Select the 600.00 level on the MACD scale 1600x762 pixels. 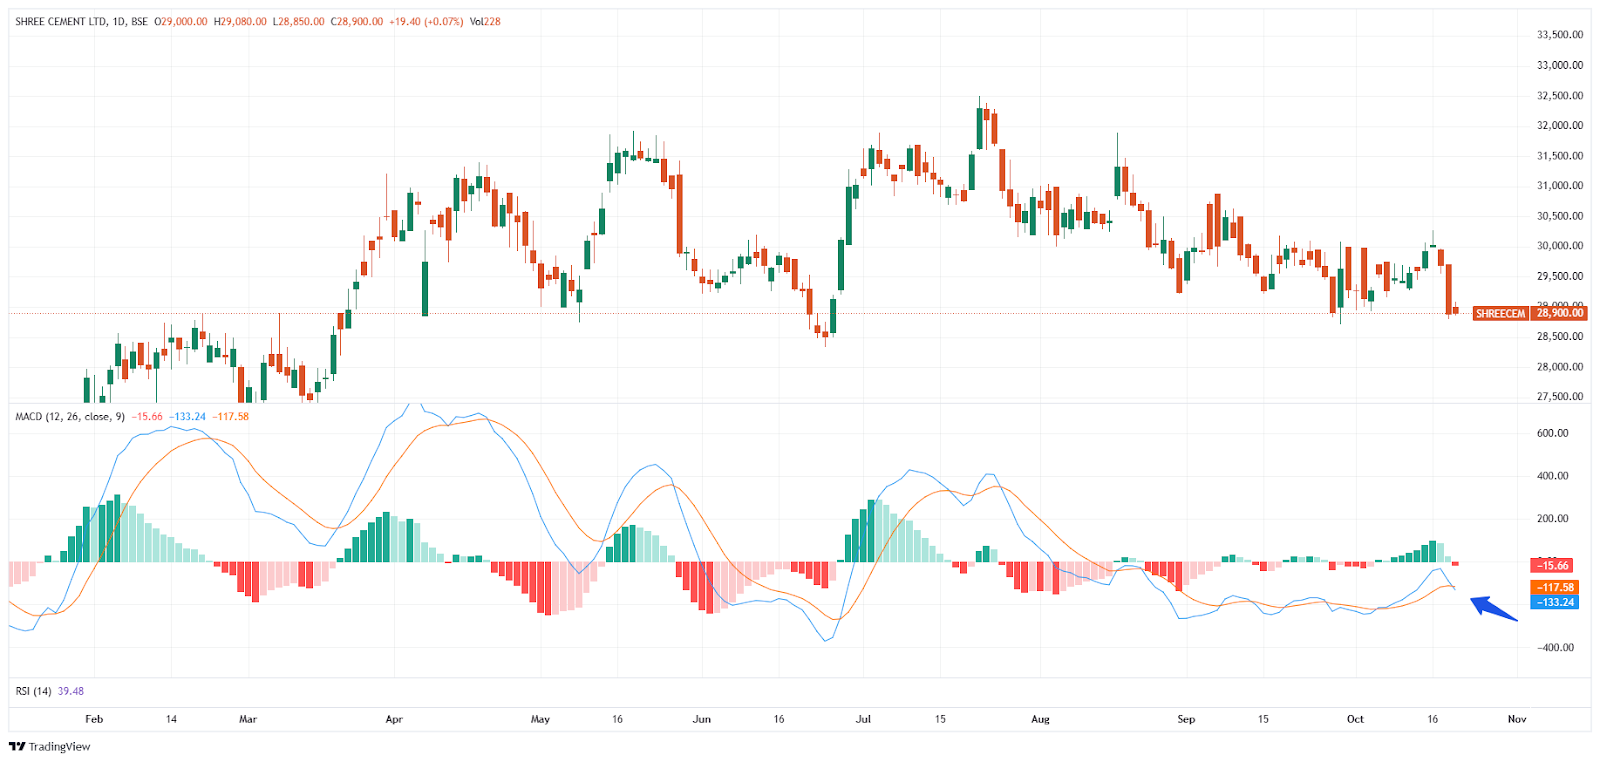click(x=1552, y=434)
